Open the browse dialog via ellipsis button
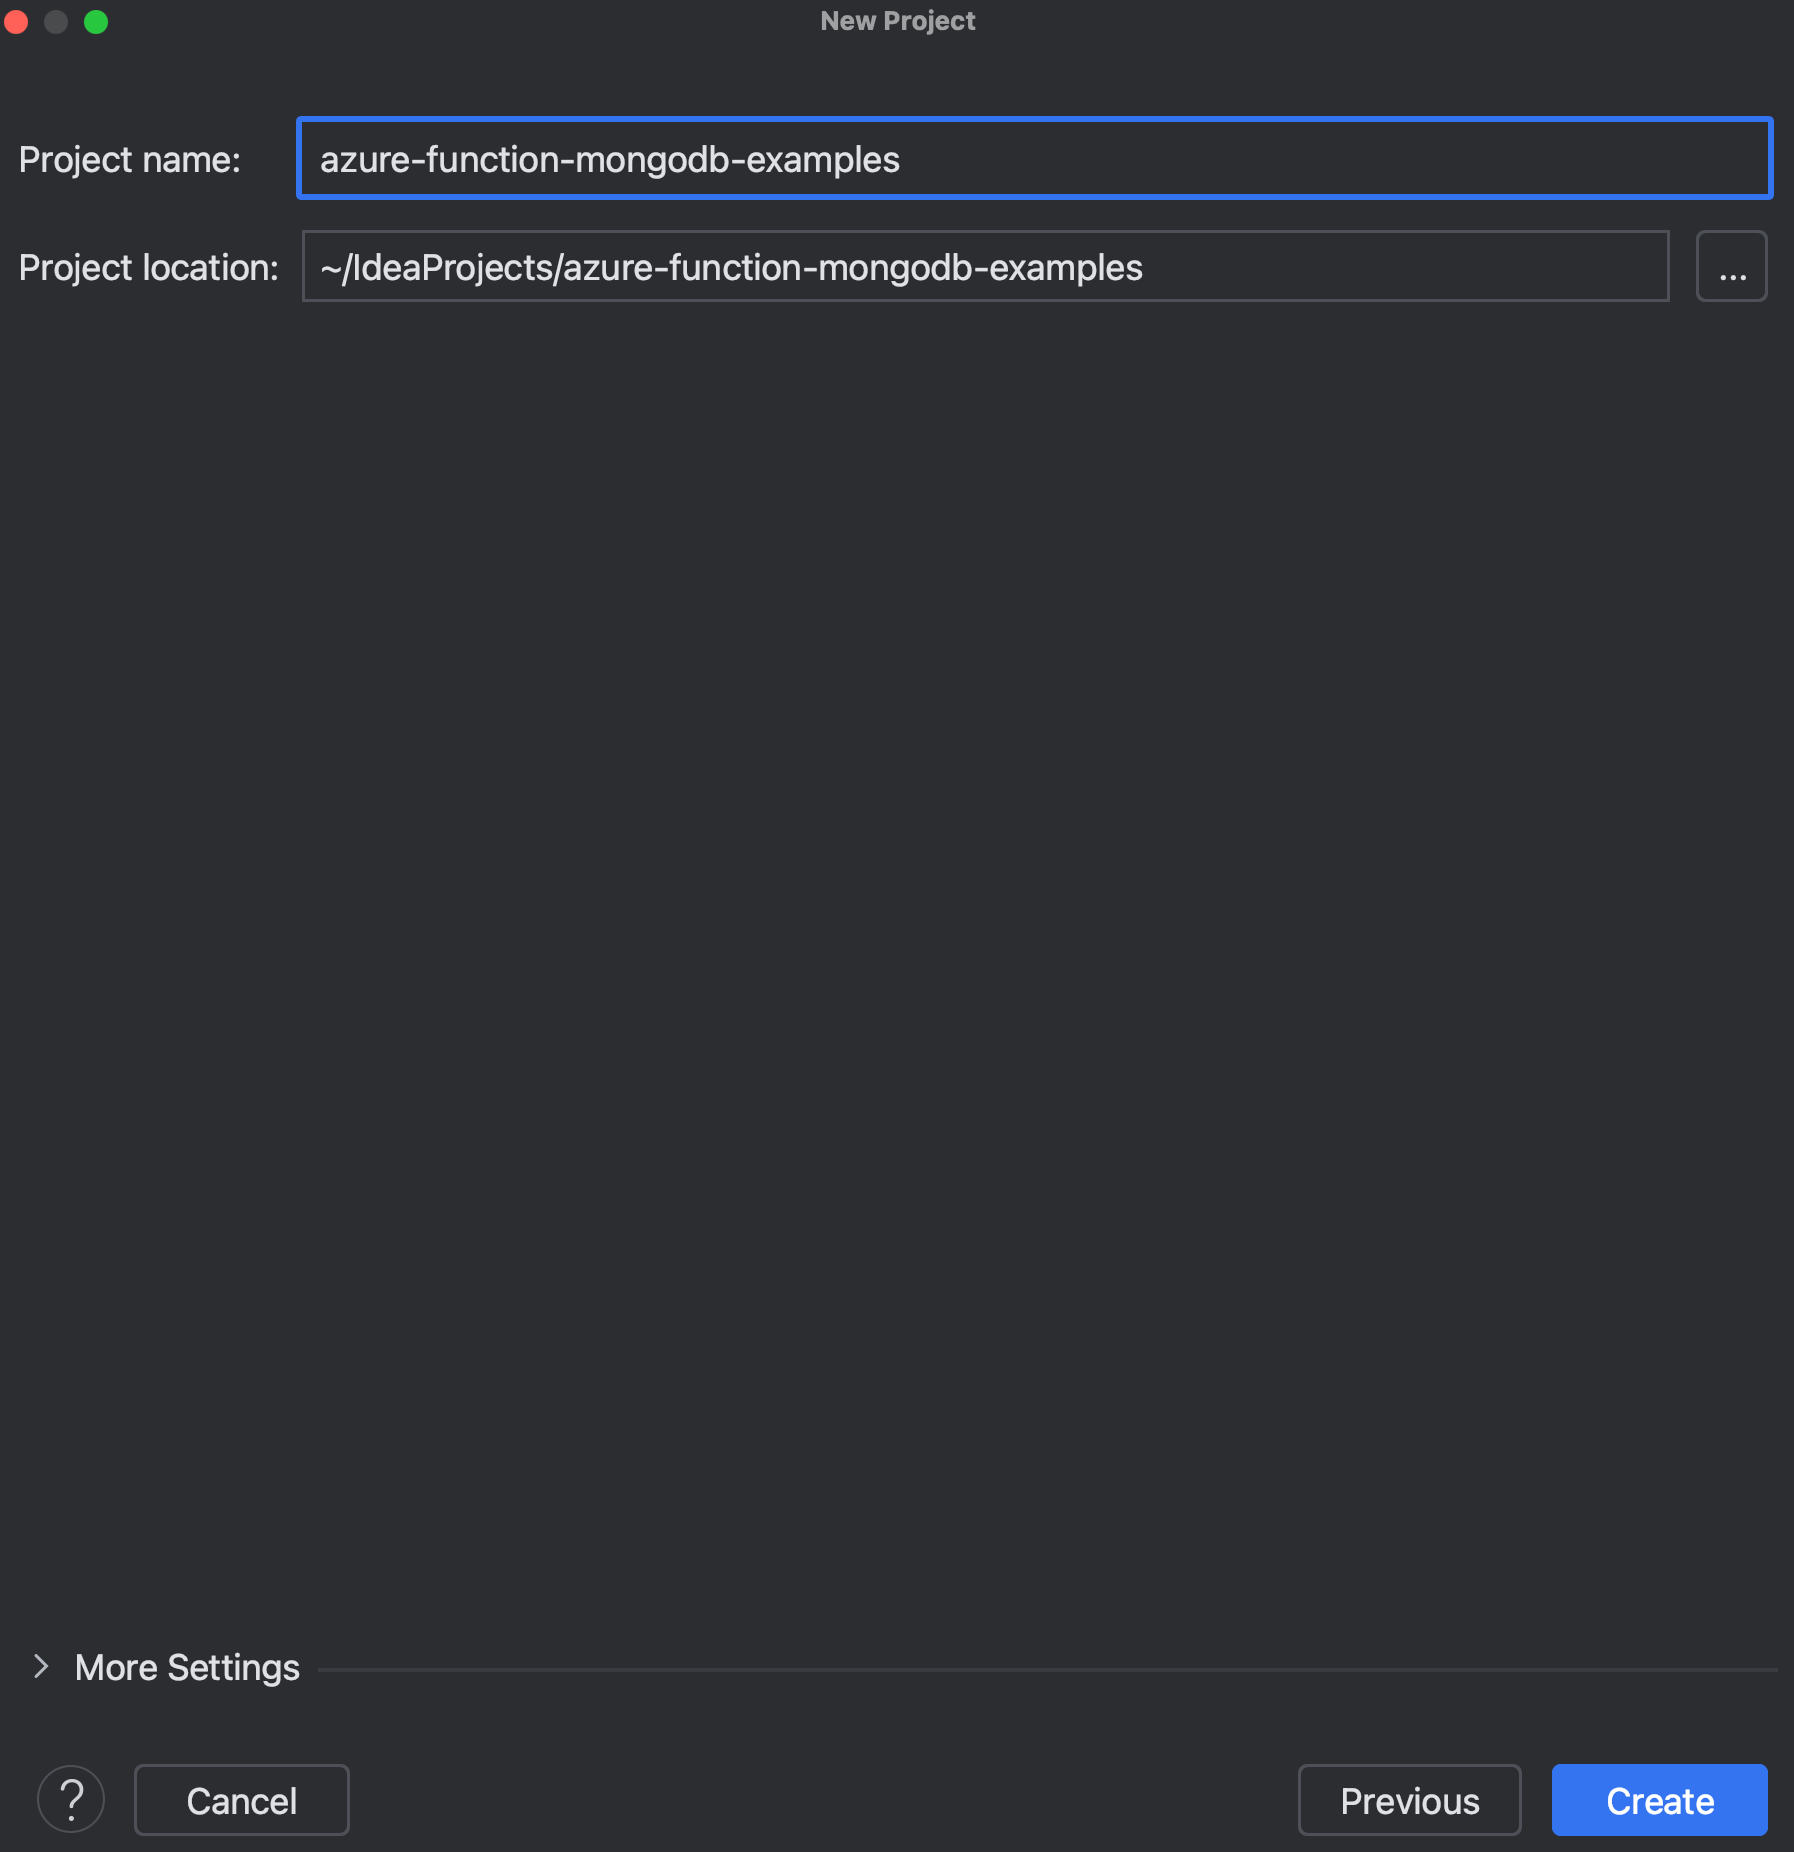This screenshot has width=1794, height=1852. (x=1731, y=266)
